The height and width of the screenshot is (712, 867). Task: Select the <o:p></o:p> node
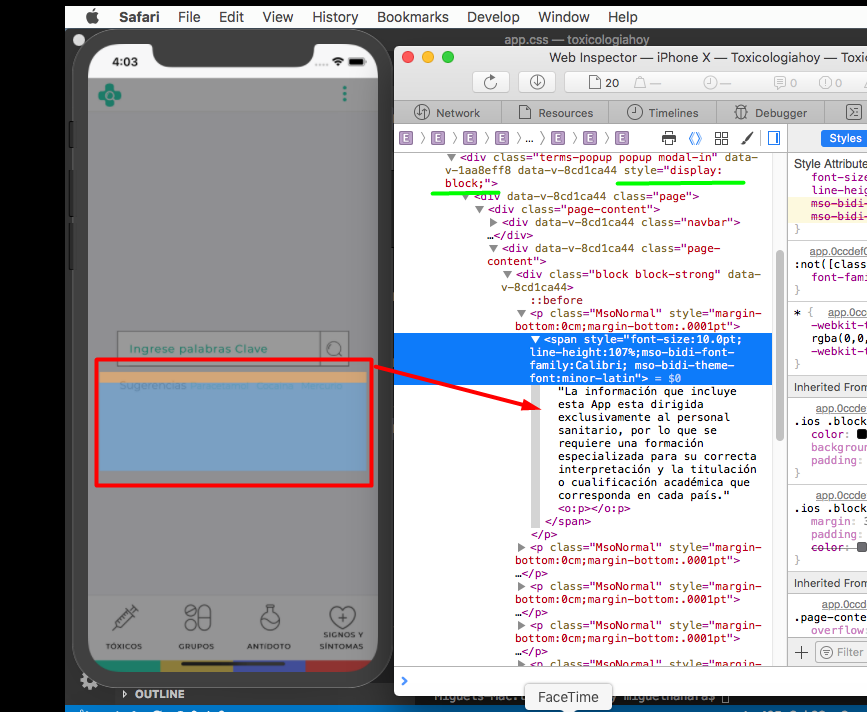pyautogui.click(x=594, y=509)
